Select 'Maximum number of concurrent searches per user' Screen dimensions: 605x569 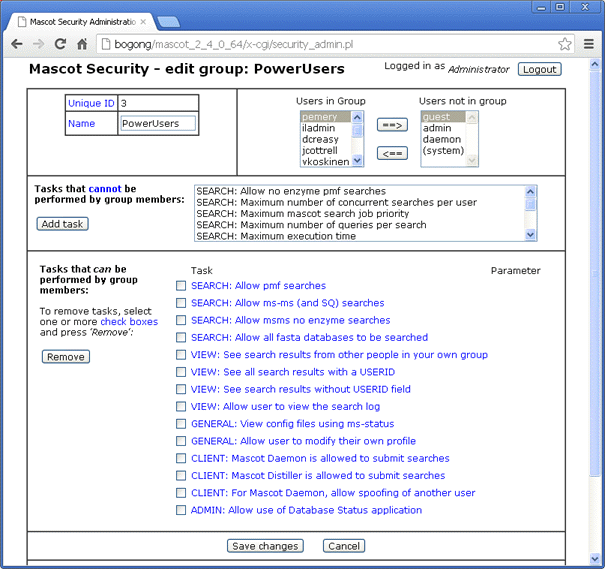click(360, 202)
